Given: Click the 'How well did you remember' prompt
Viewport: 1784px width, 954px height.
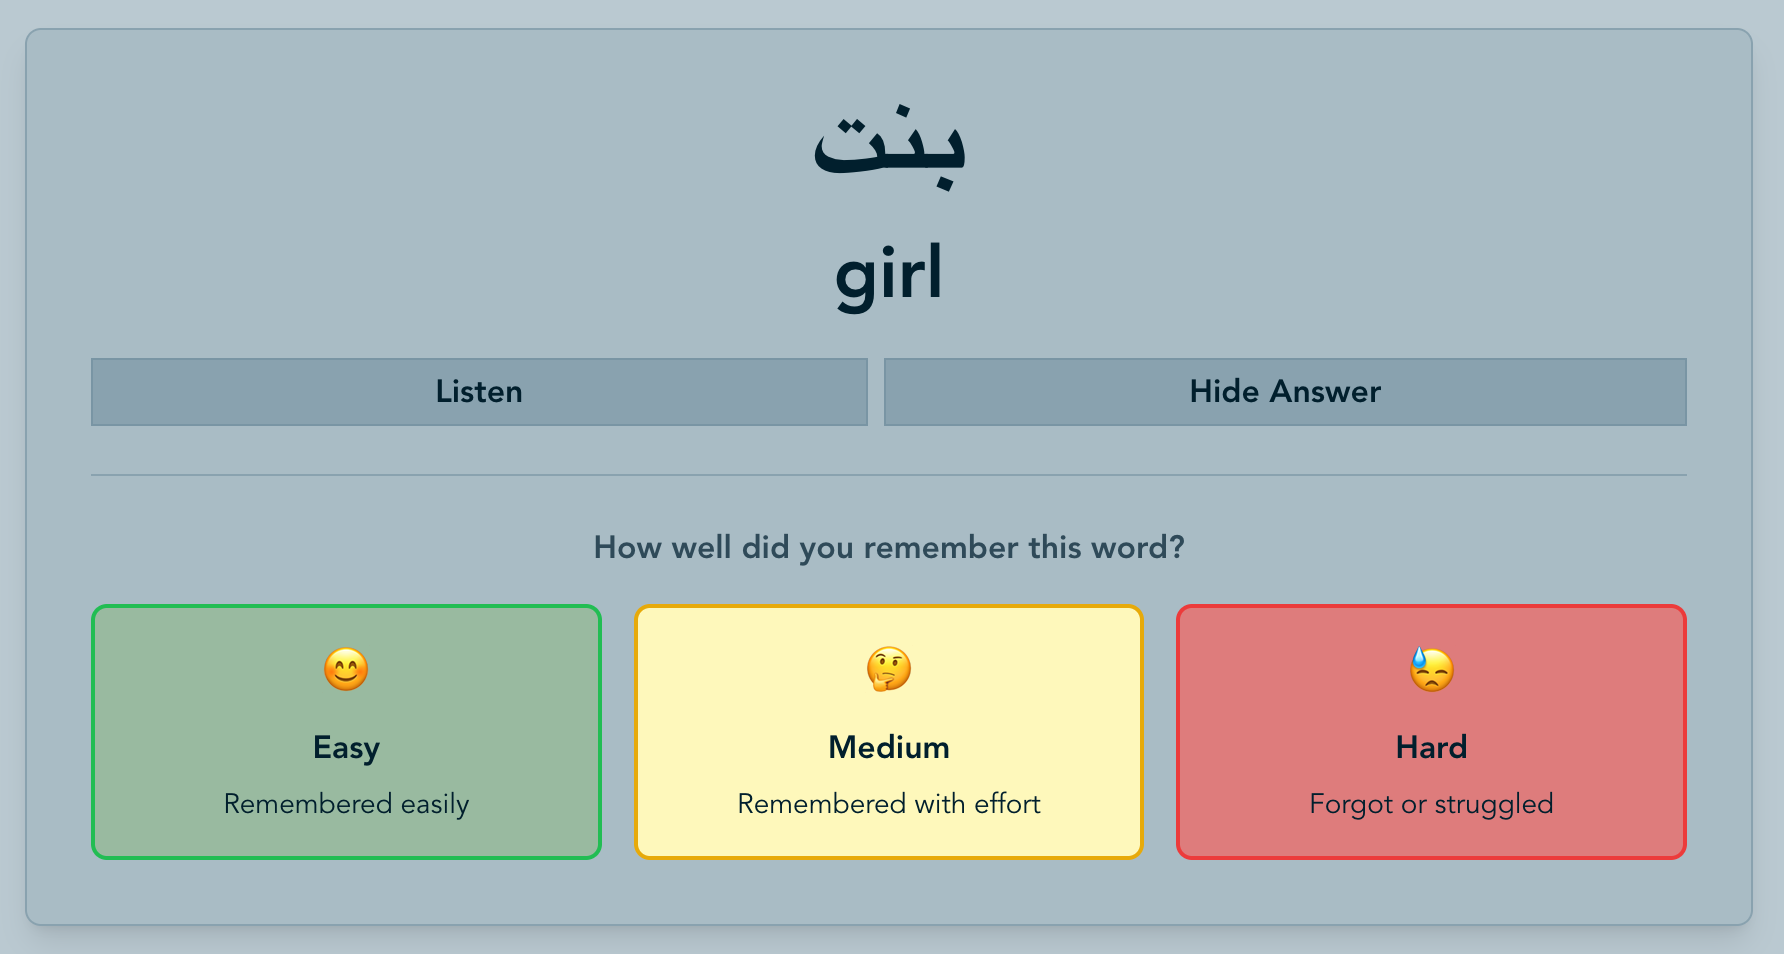Looking at the screenshot, I should tap(888, 547).
